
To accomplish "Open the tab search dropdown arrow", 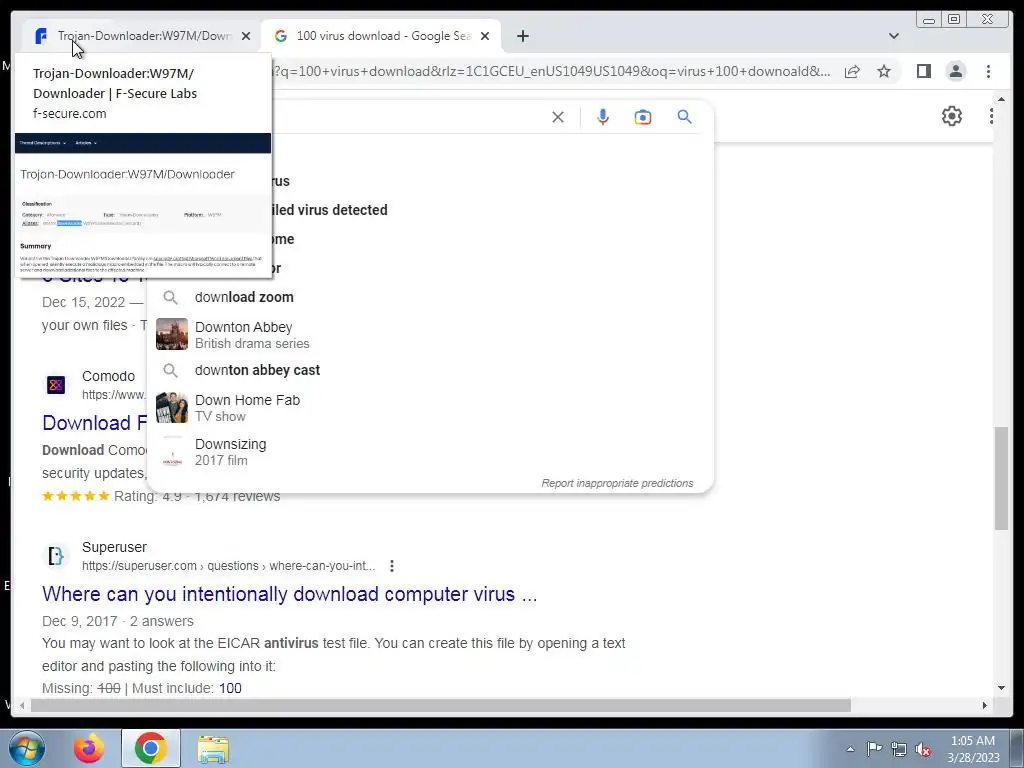I will [893, 36].
